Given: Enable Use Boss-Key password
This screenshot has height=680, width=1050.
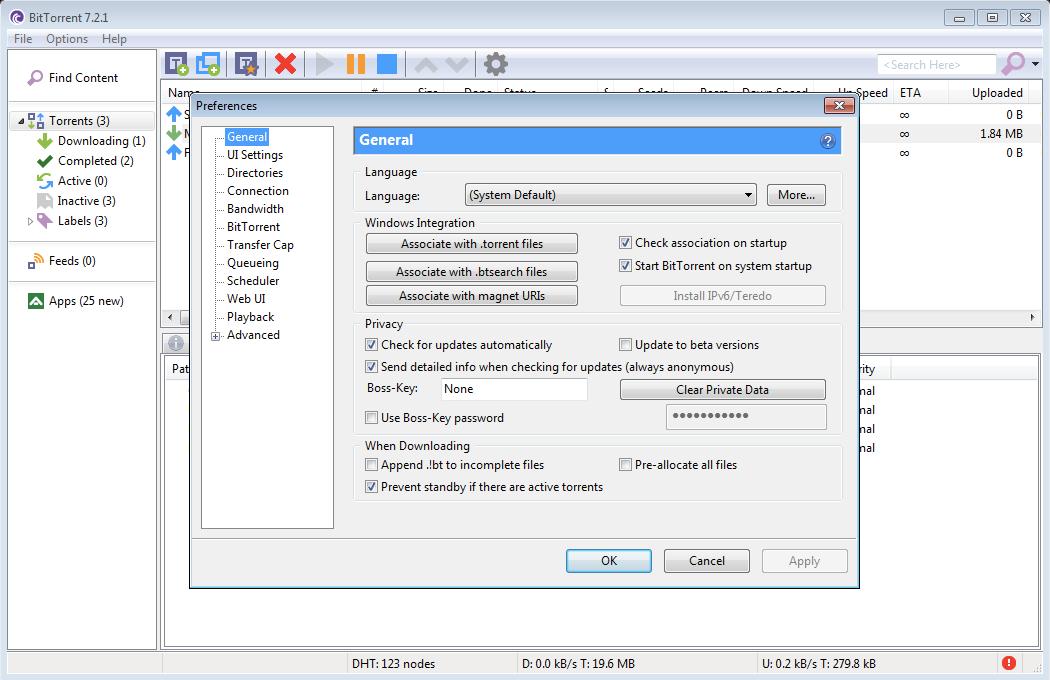Looking at the screenshot, I should point(371,417).
